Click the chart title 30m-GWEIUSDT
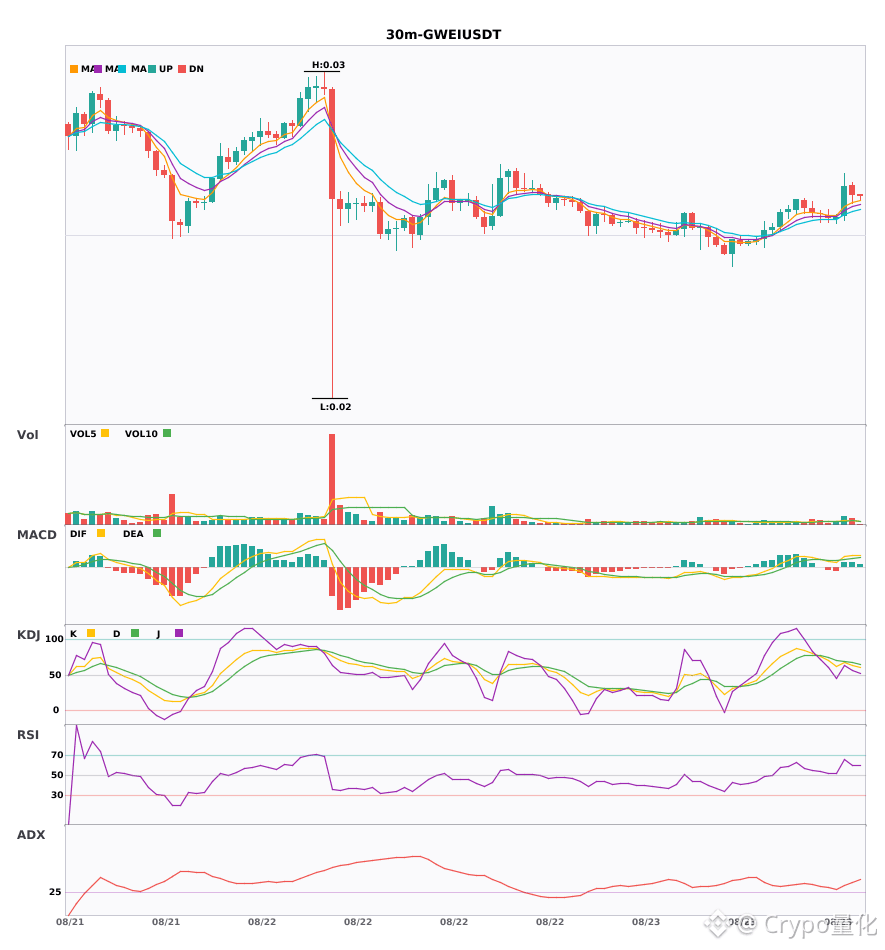The height and width of the screenshot is (950, 885). 443,35
